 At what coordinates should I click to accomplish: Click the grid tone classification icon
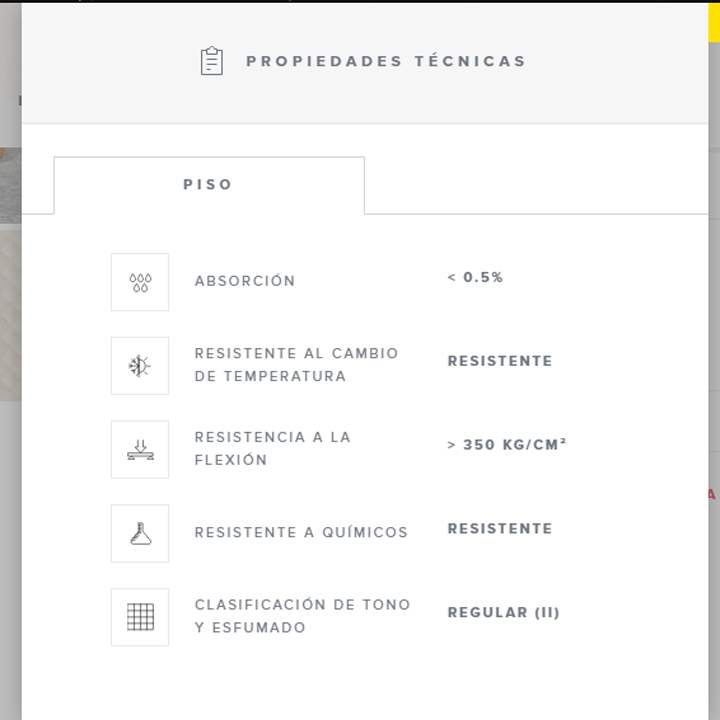[140, 617]
